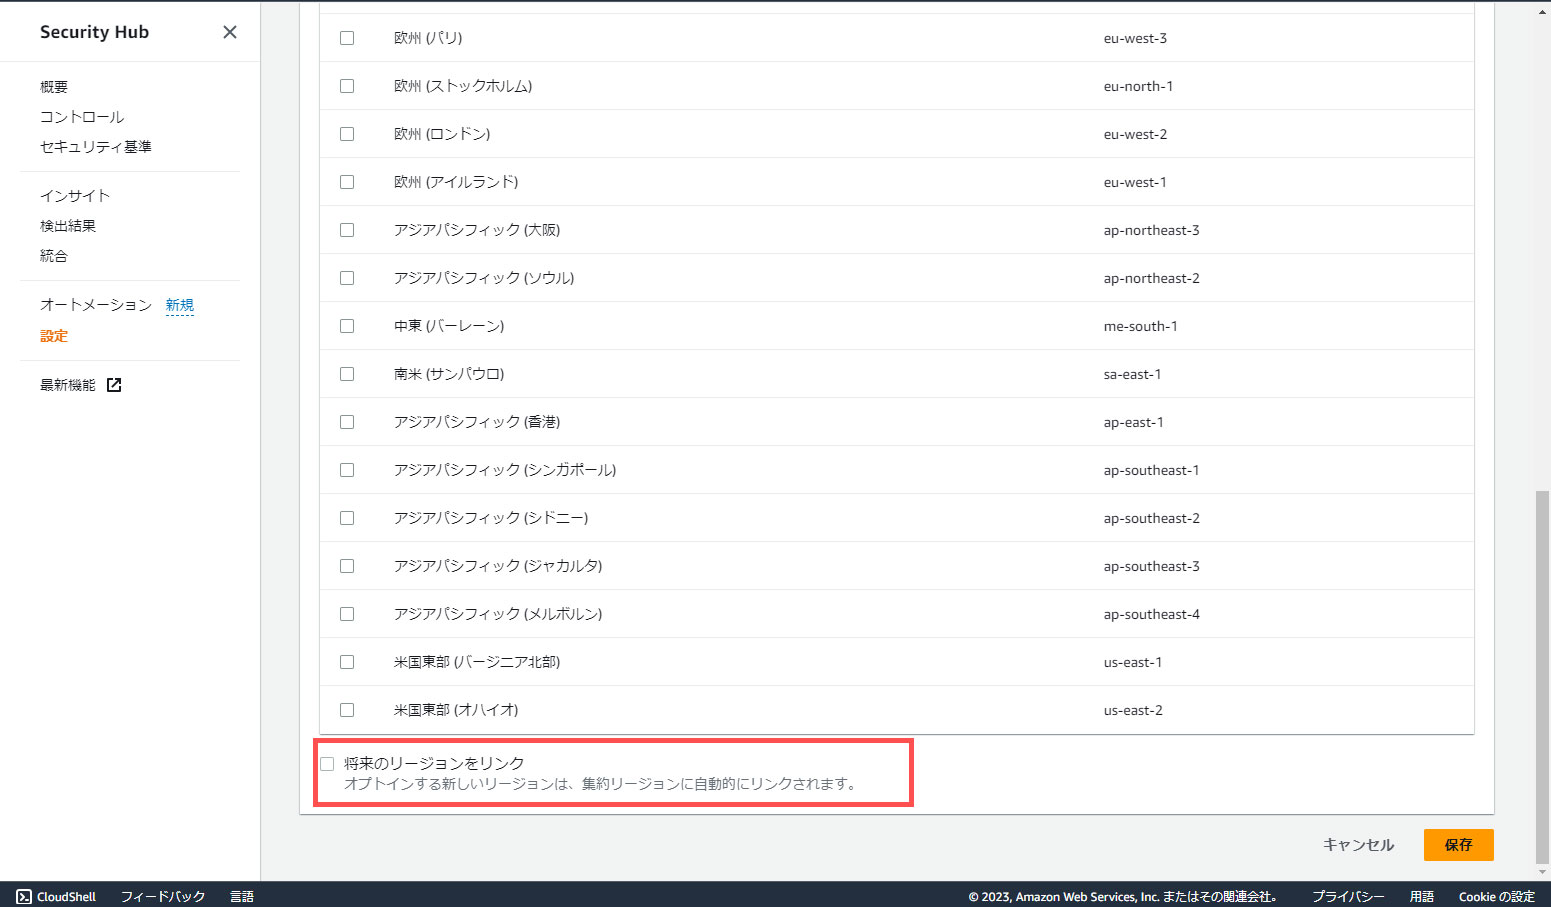1551x907 pixels.
Task: Click the ap-northeast-3 region code
Action: pos(1152,230)
